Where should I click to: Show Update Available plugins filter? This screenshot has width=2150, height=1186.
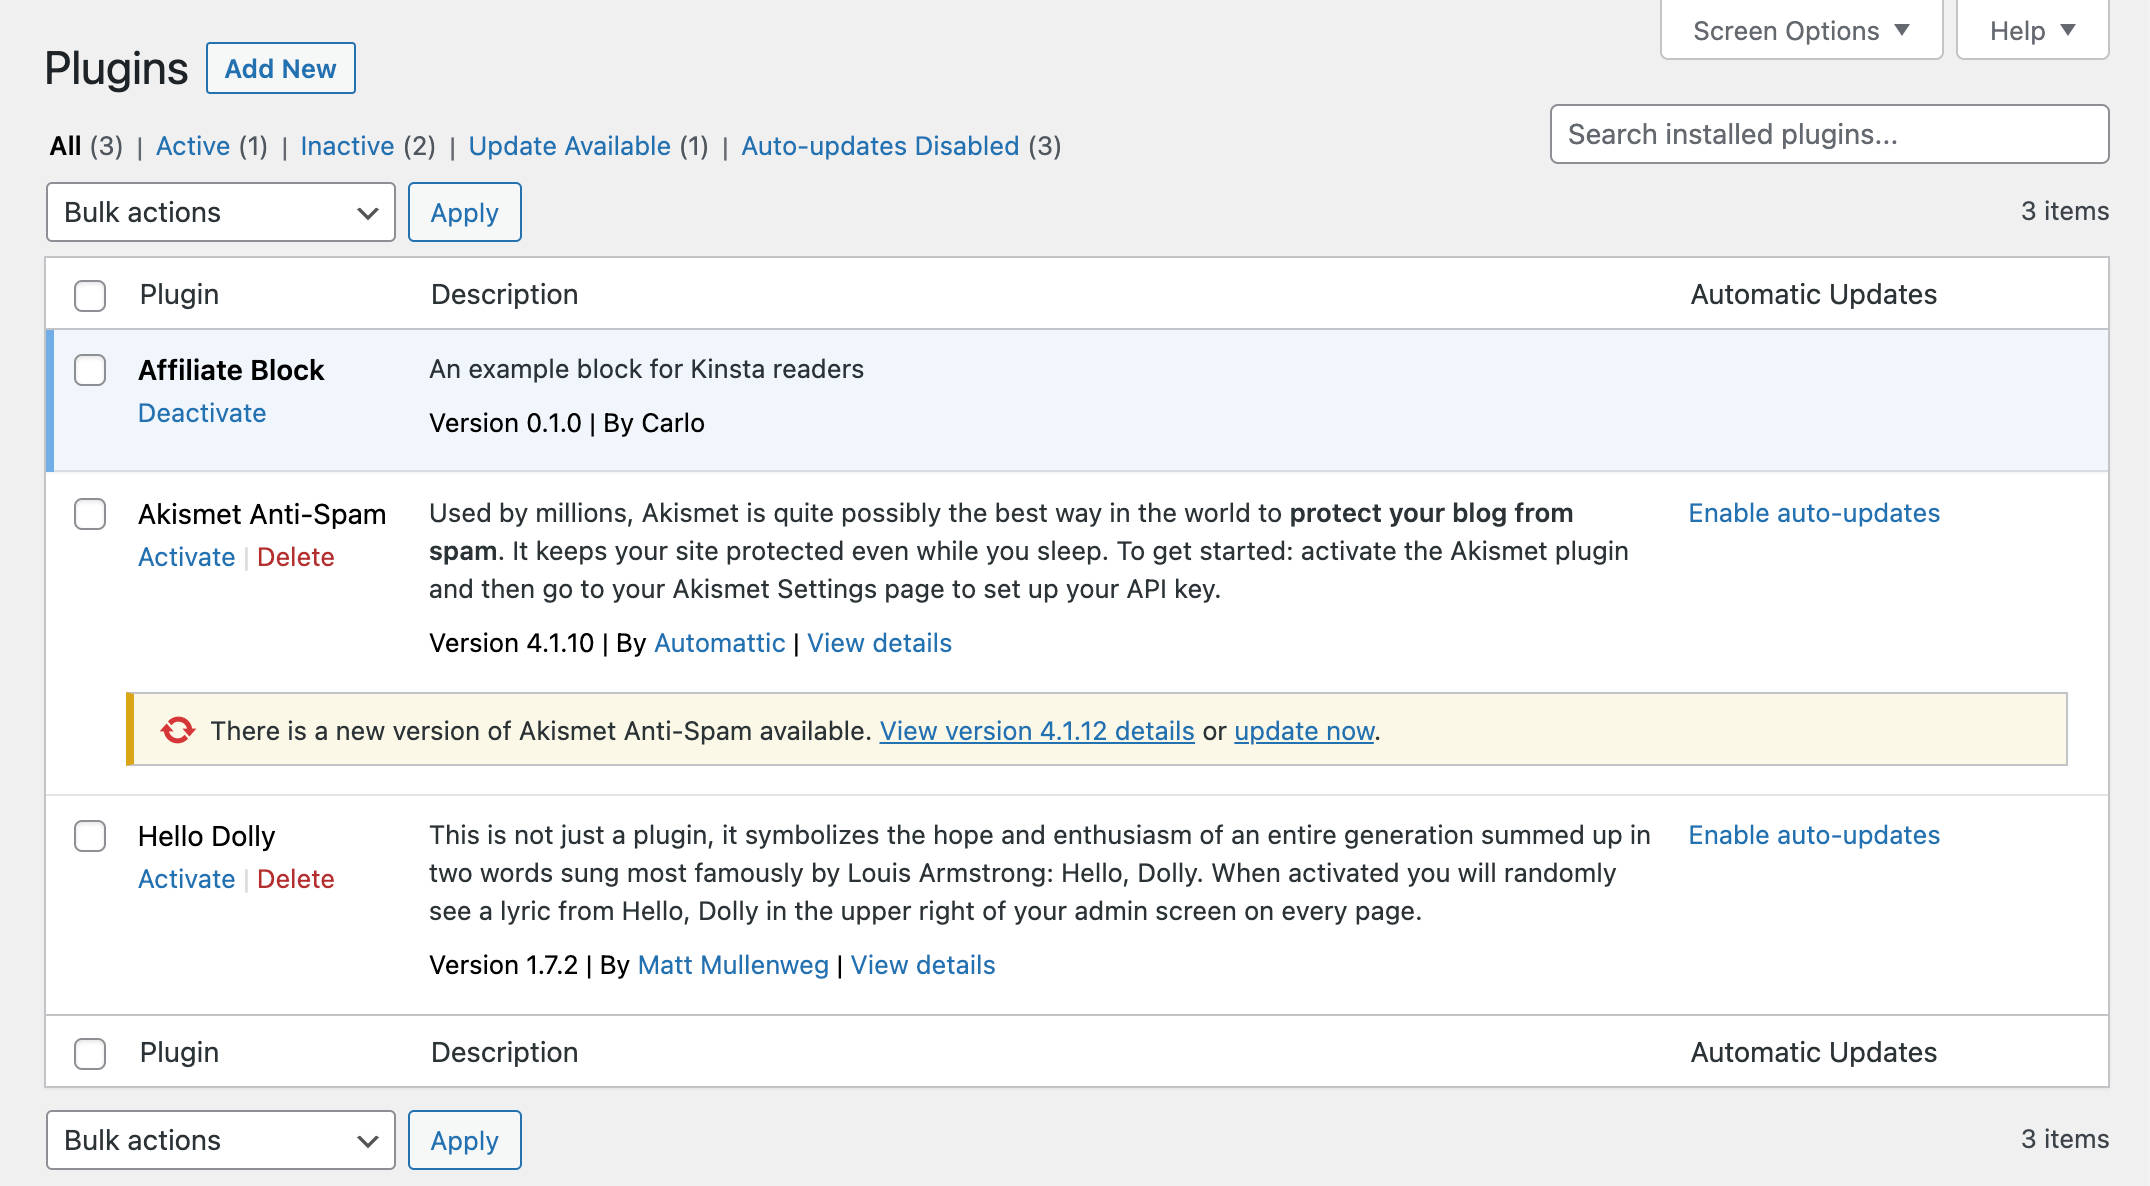pyautogui.click(x=569, y=146)
